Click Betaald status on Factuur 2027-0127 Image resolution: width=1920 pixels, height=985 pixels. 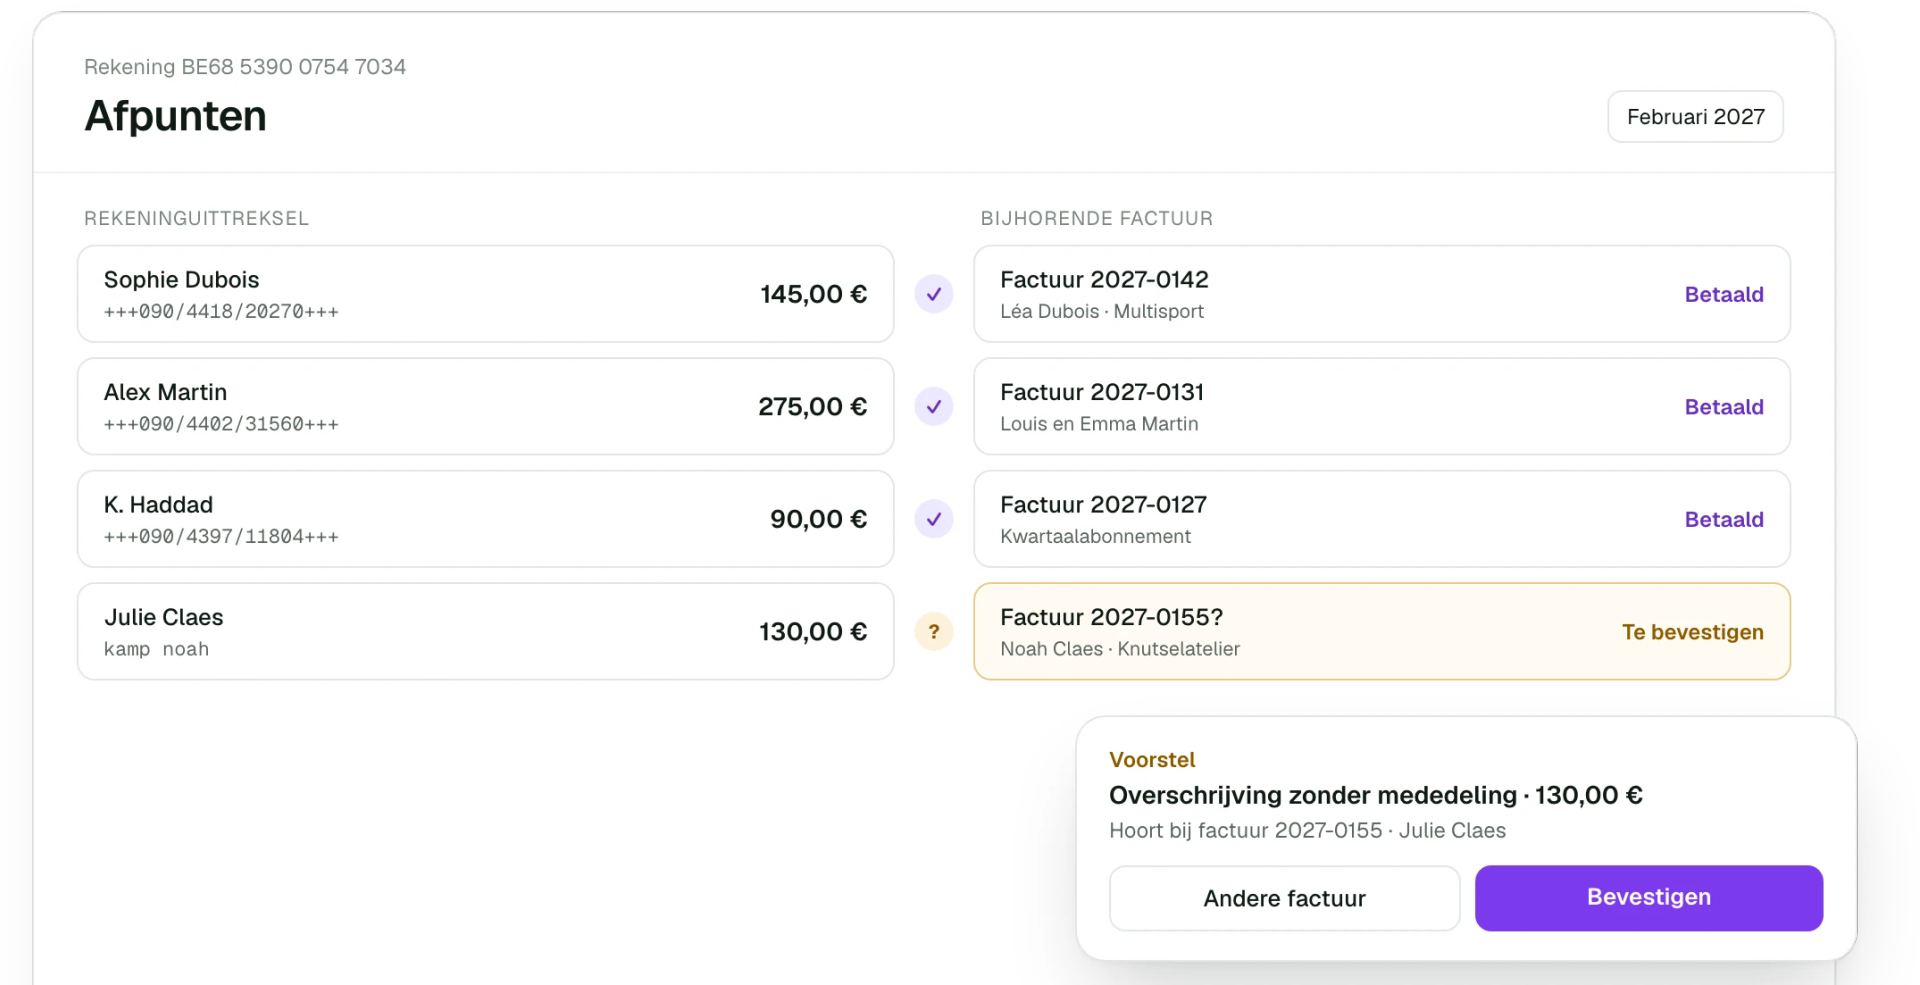pos(1724,519)
